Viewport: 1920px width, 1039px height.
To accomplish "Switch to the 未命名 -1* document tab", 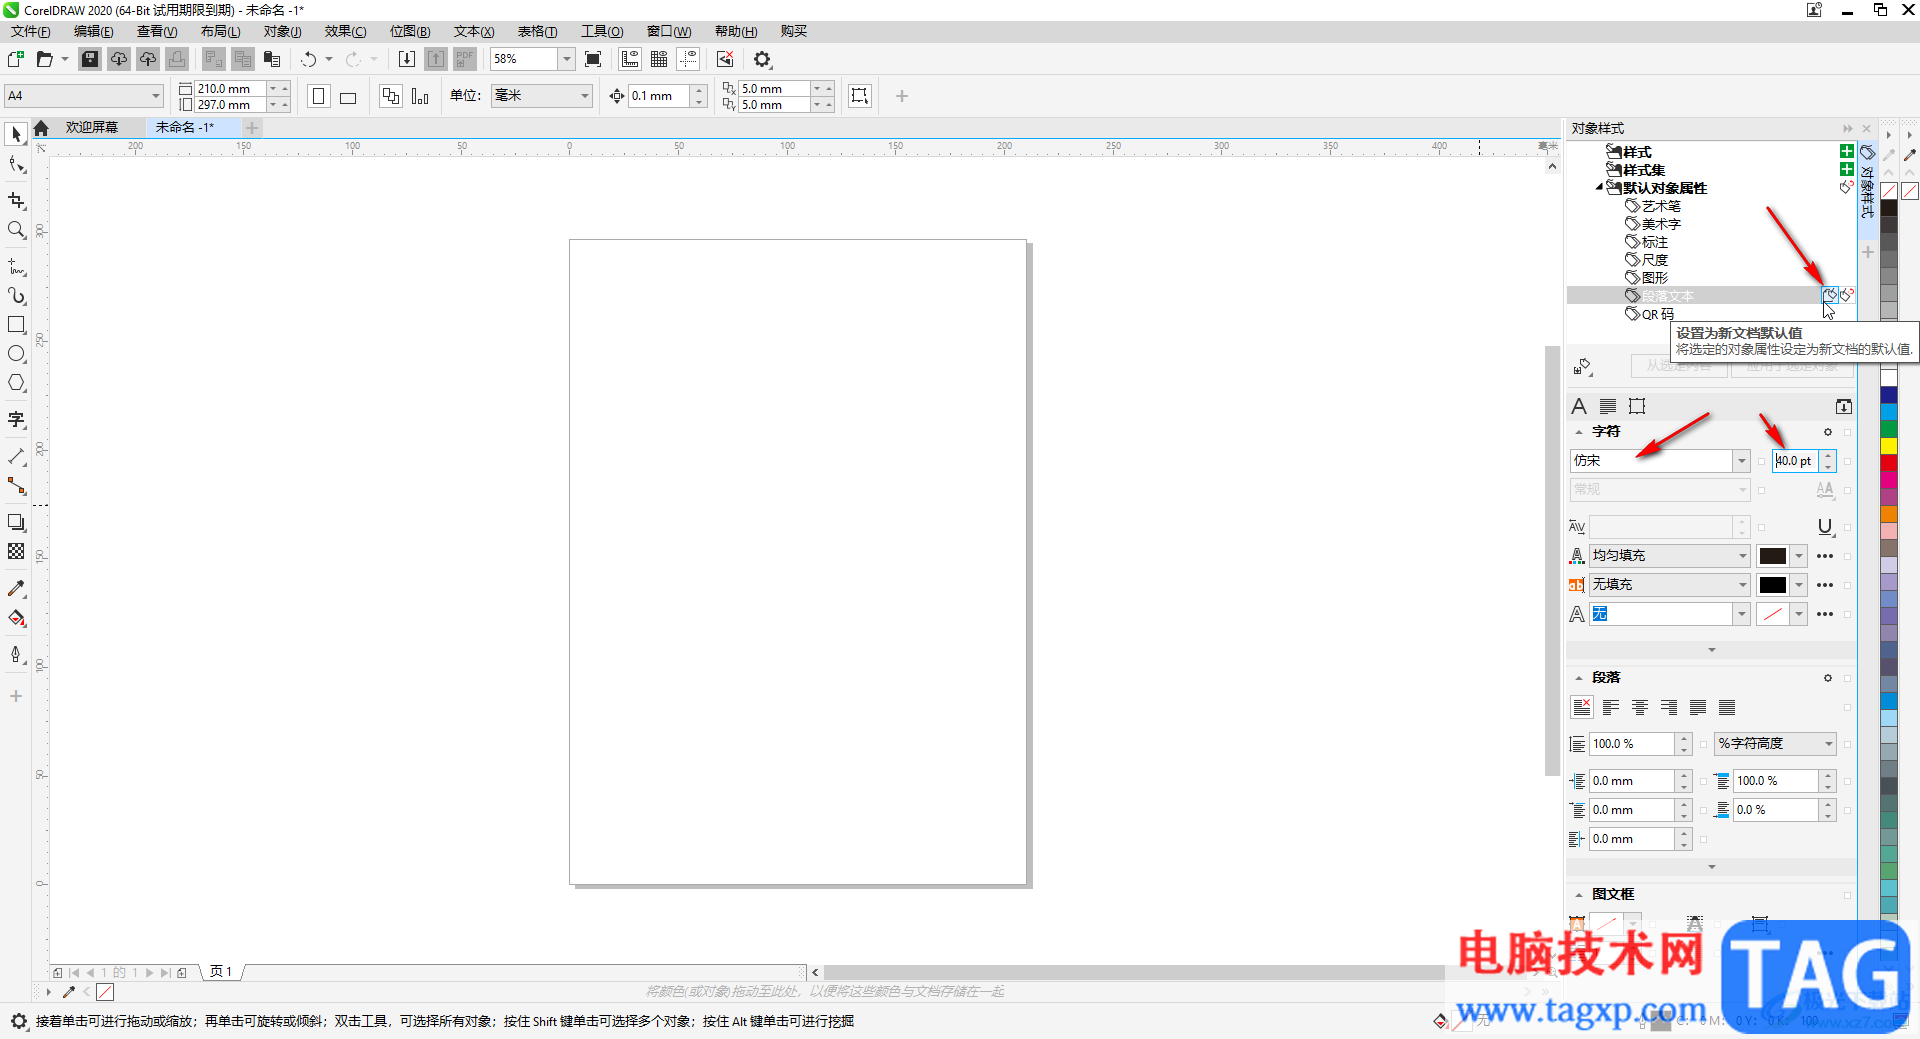I will click(184, 127).
